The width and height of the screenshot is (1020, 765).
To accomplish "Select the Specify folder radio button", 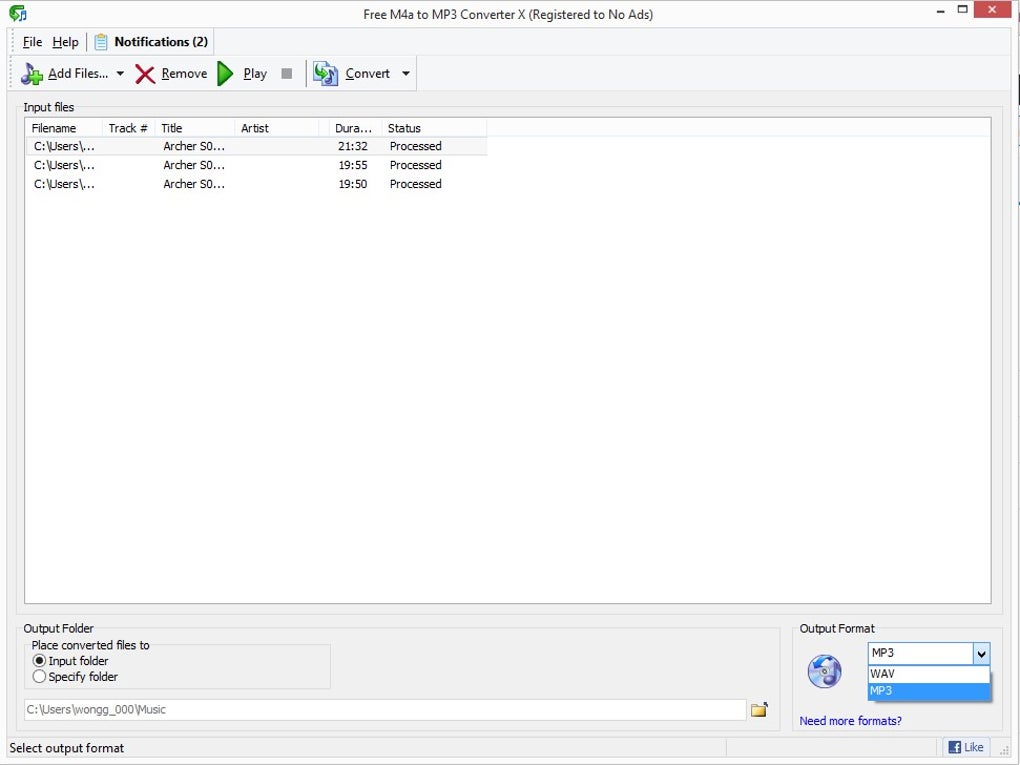I will [39, 677].
